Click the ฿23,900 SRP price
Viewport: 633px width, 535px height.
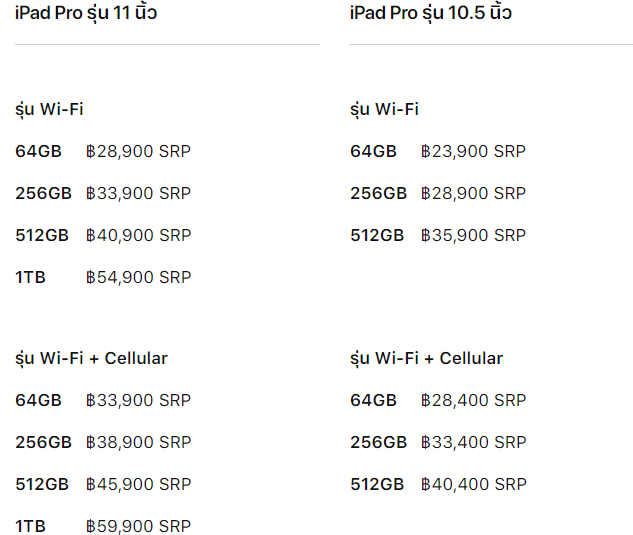coord(473,151)
